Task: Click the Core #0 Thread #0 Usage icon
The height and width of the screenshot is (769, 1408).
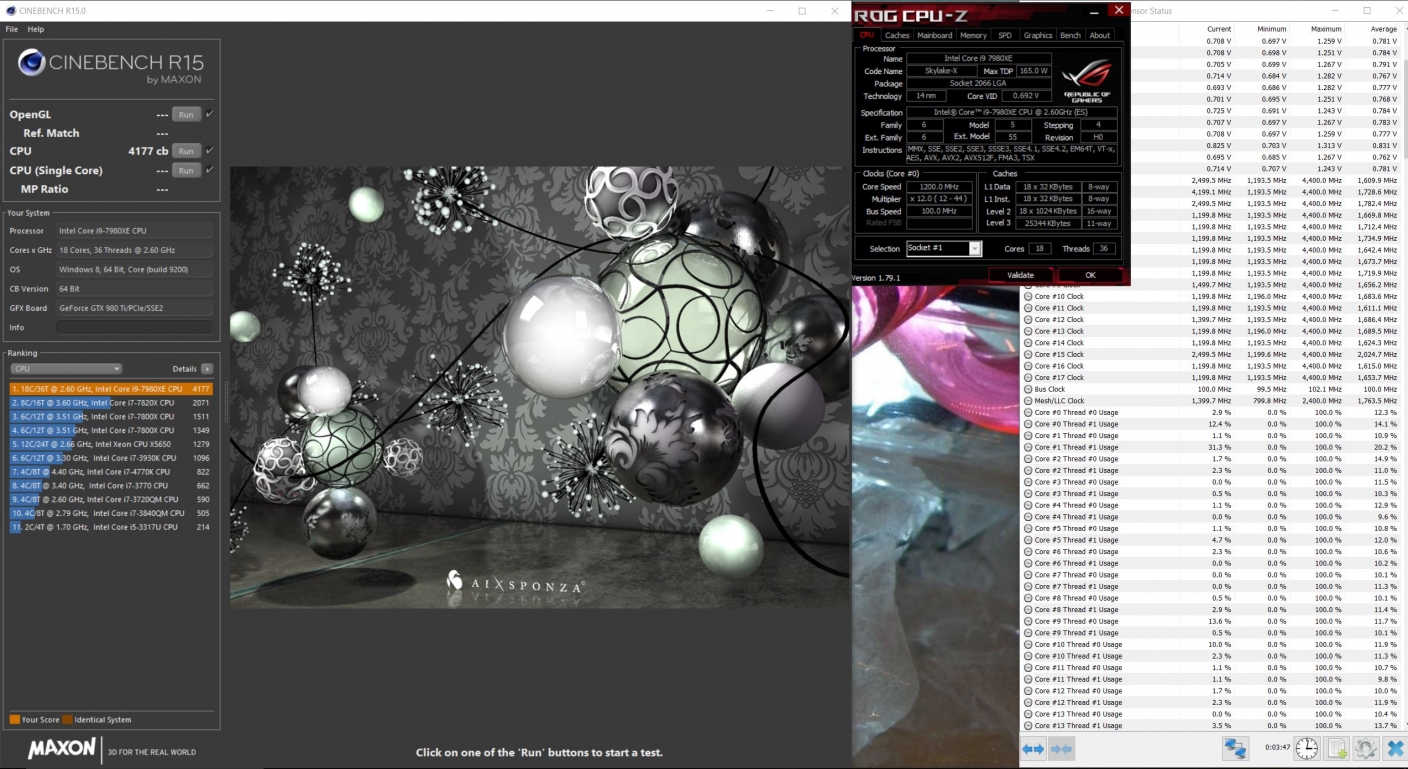Action: pyautogui.click(x=1028, y=412)
